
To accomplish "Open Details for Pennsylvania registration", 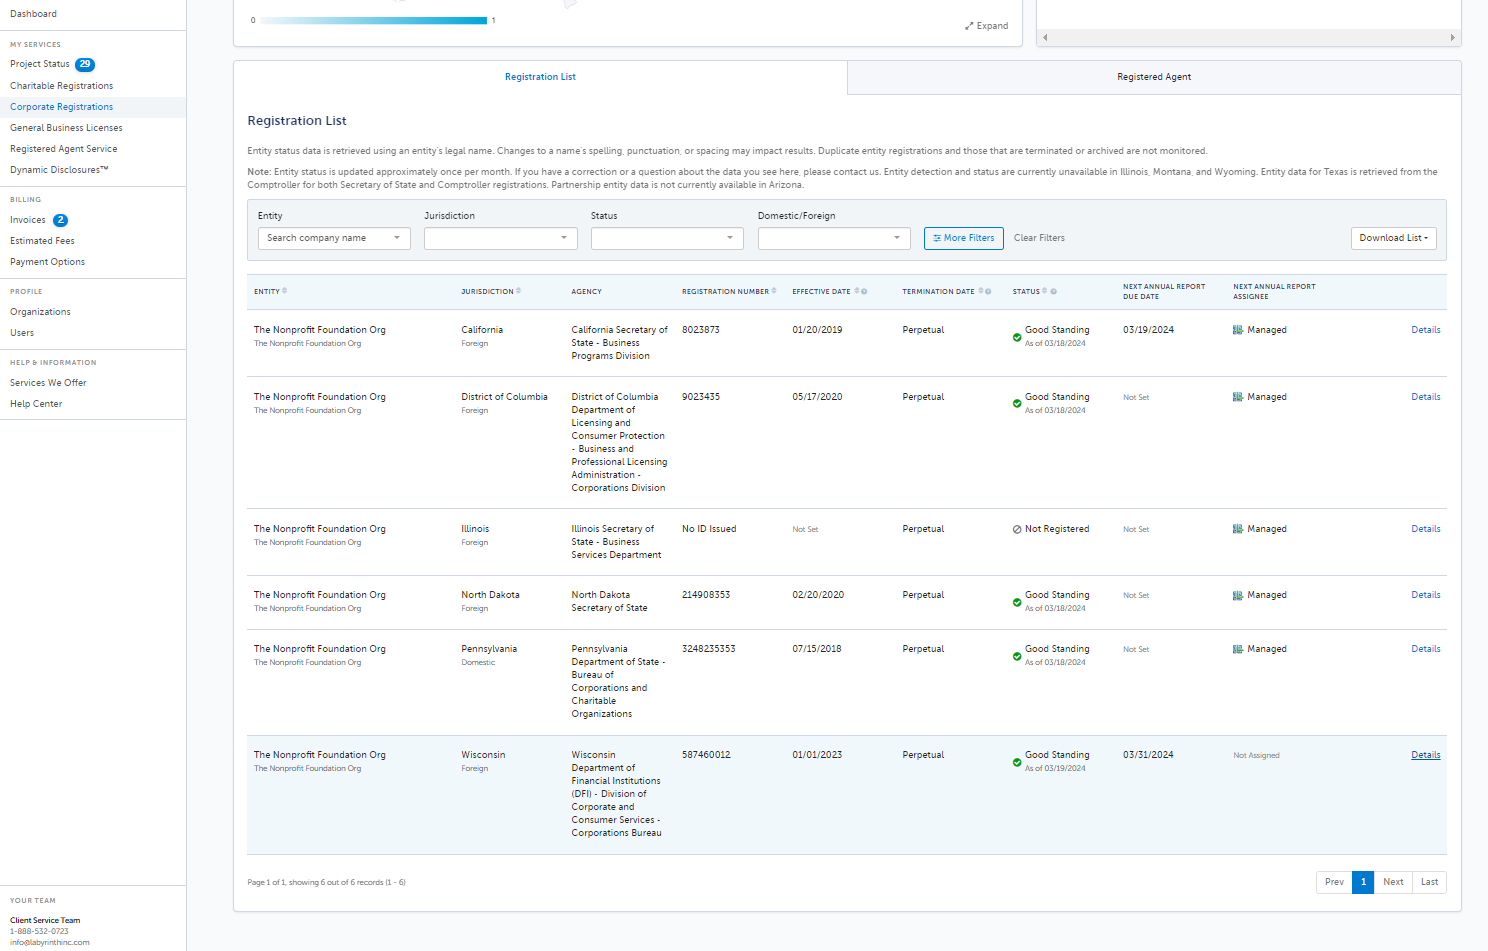I will pos(1426,649).
